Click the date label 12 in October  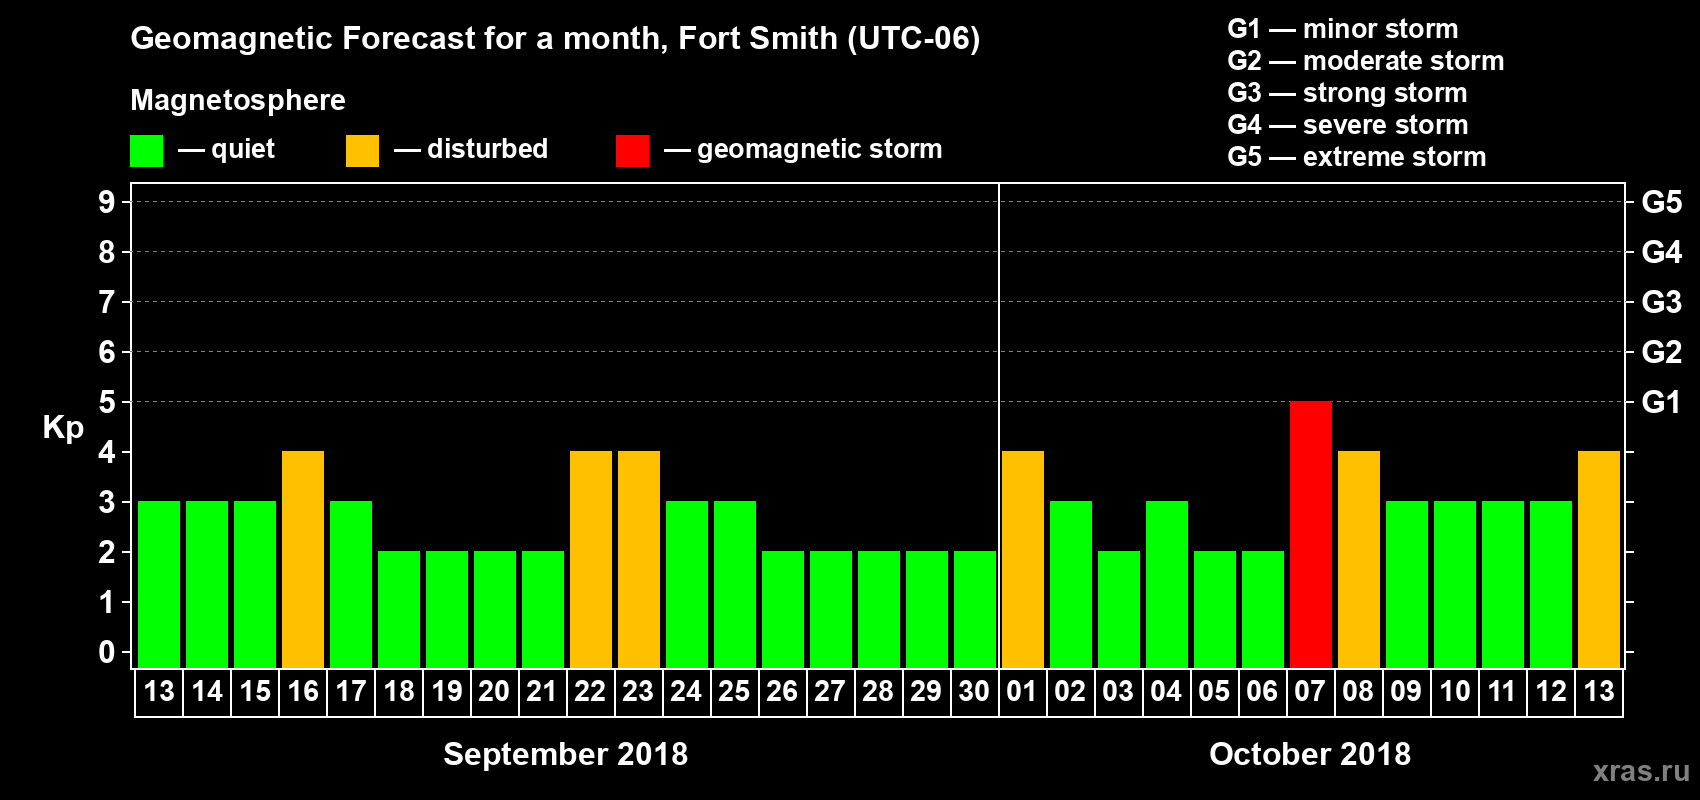pos(1551,691)
